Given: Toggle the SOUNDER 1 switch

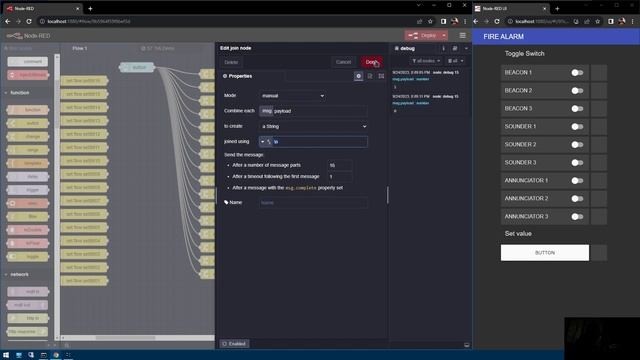Looking at the screenshot, I should click(x=577, y=127).
